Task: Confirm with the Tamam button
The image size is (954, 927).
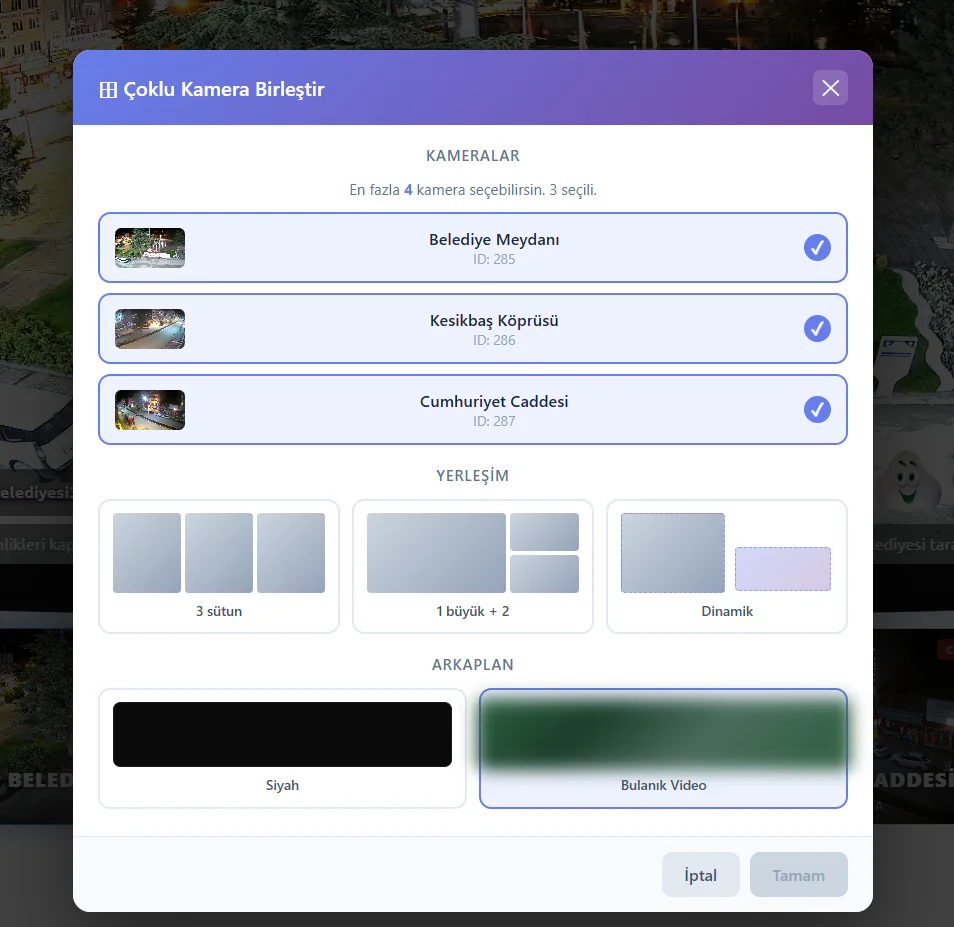Action: 798,875
